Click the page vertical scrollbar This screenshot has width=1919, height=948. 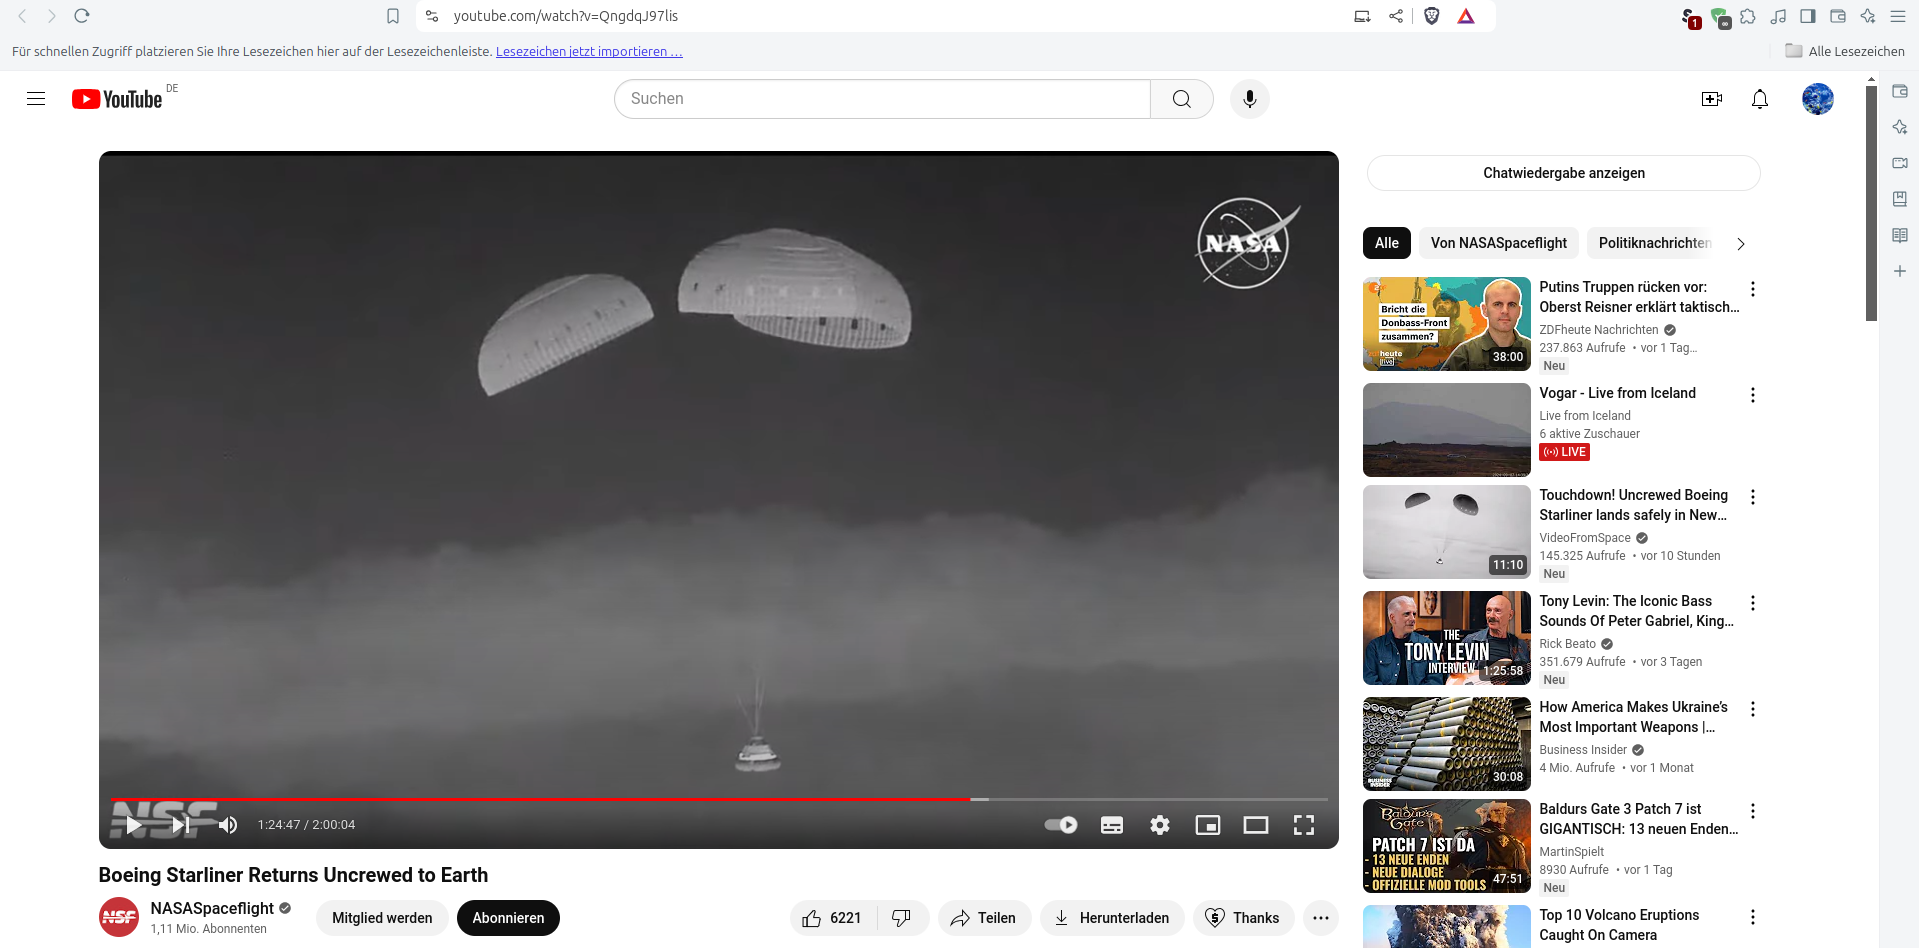coord(1871,204)
